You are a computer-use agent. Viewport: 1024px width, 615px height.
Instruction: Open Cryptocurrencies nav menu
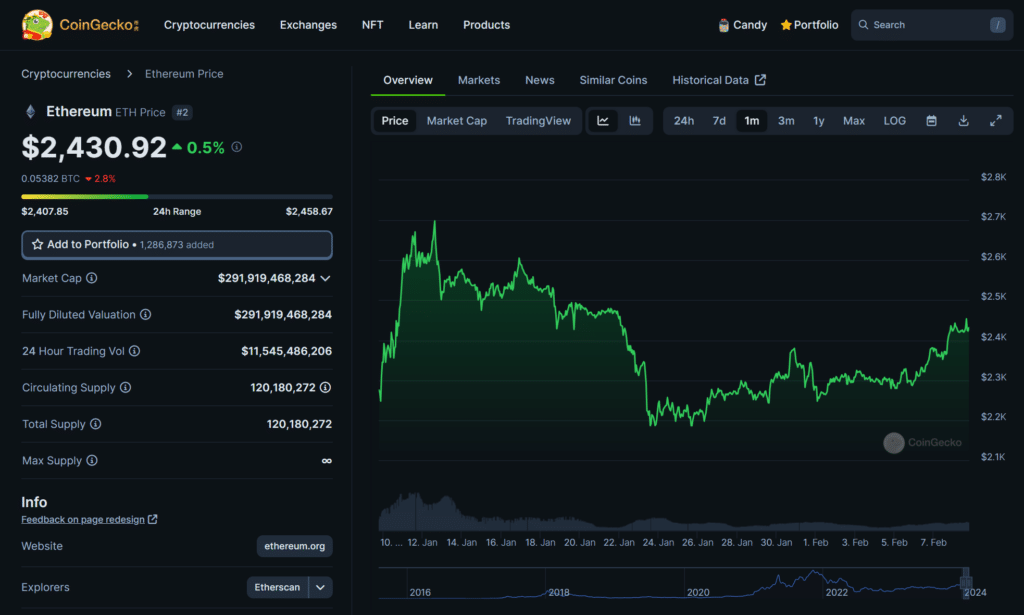pos(209,25)
